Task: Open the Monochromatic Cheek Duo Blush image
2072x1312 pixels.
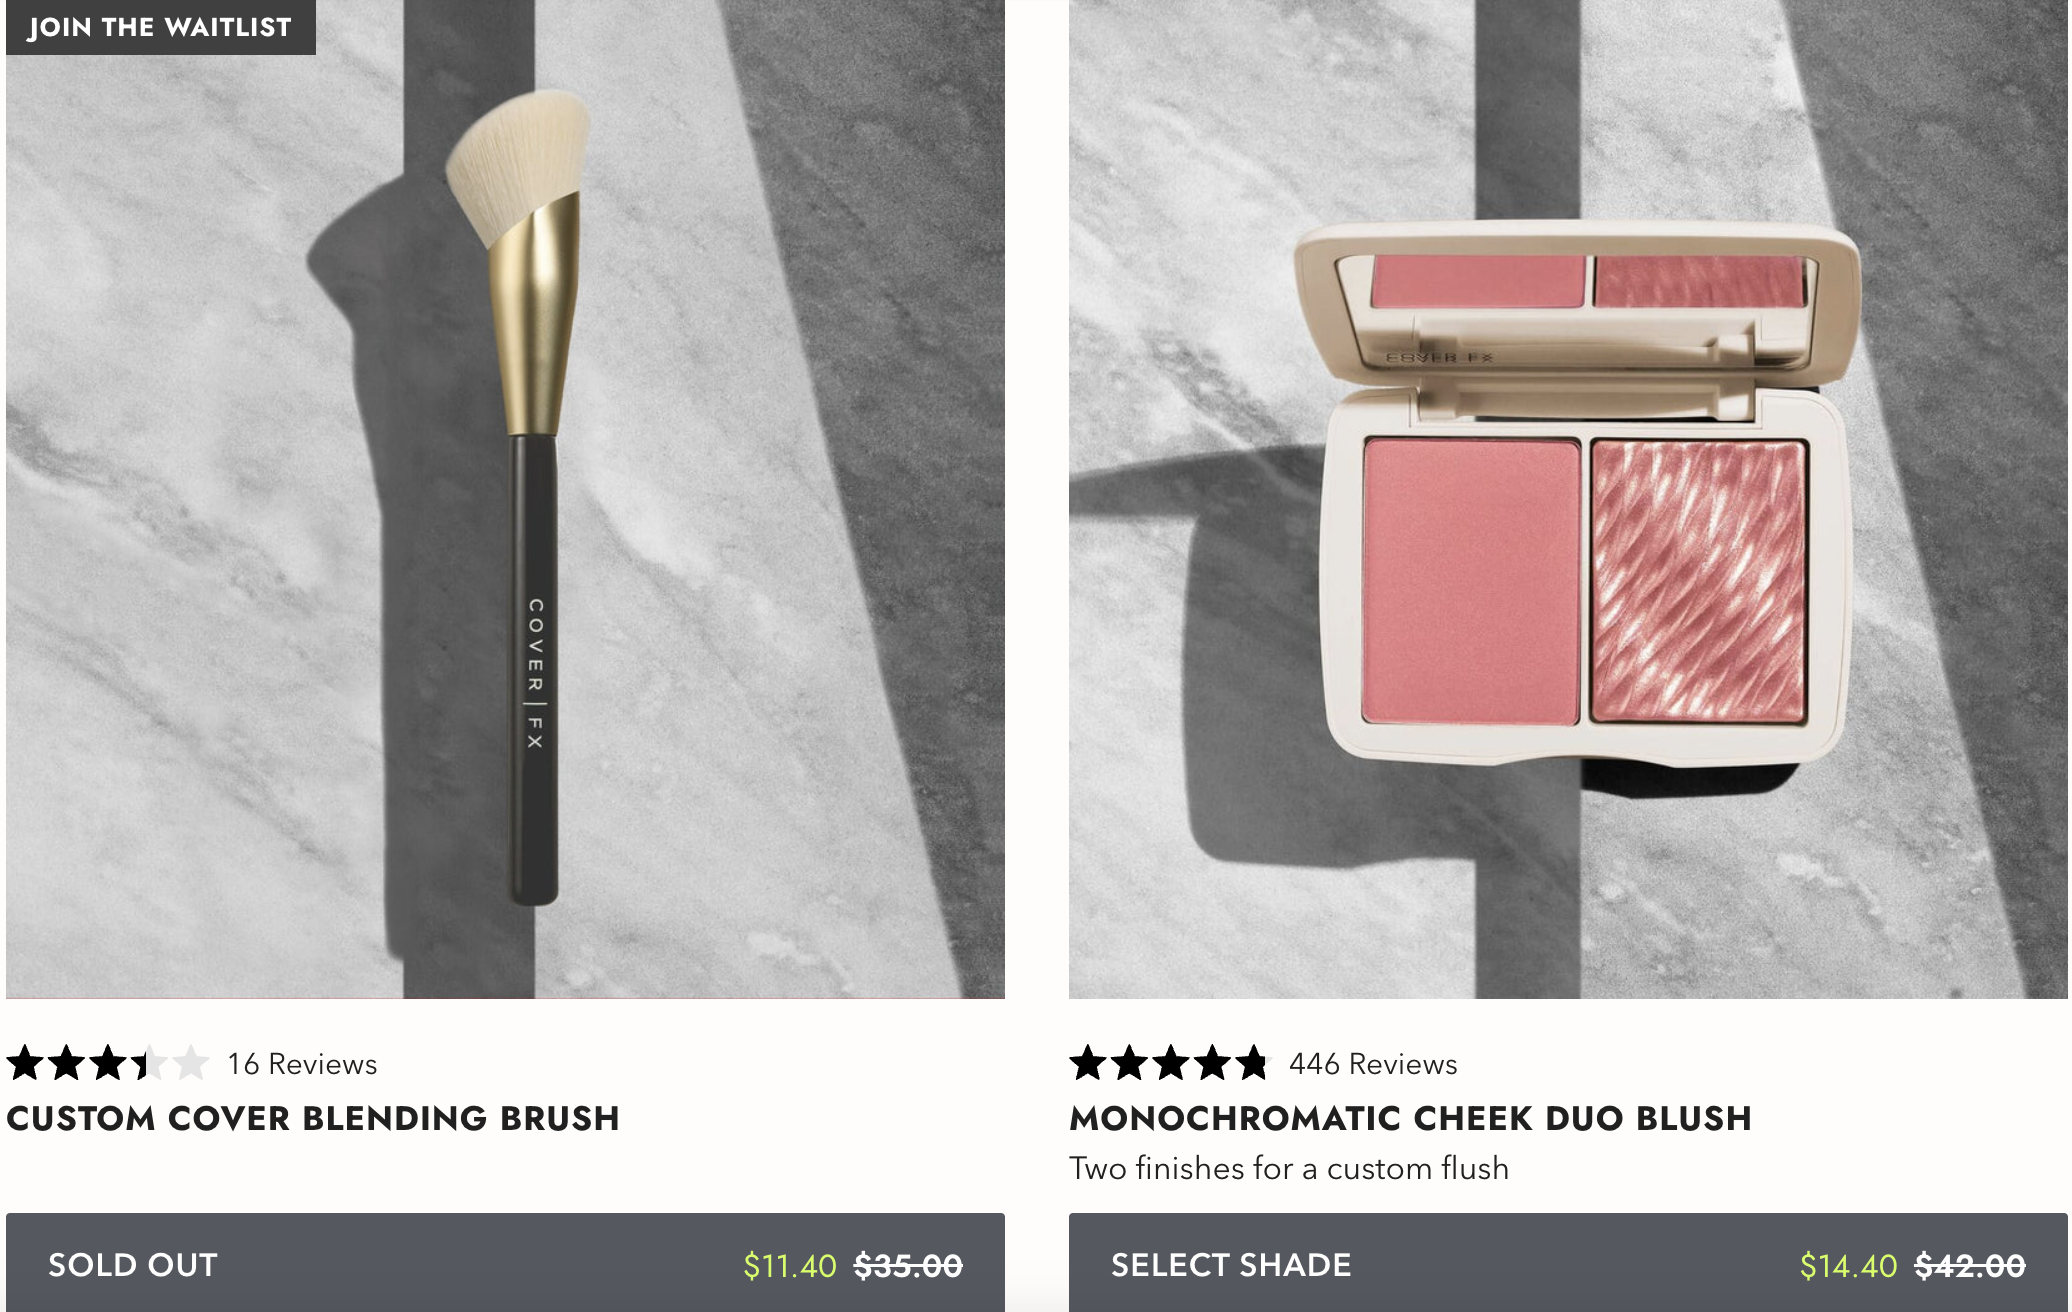Action: 1568,499
